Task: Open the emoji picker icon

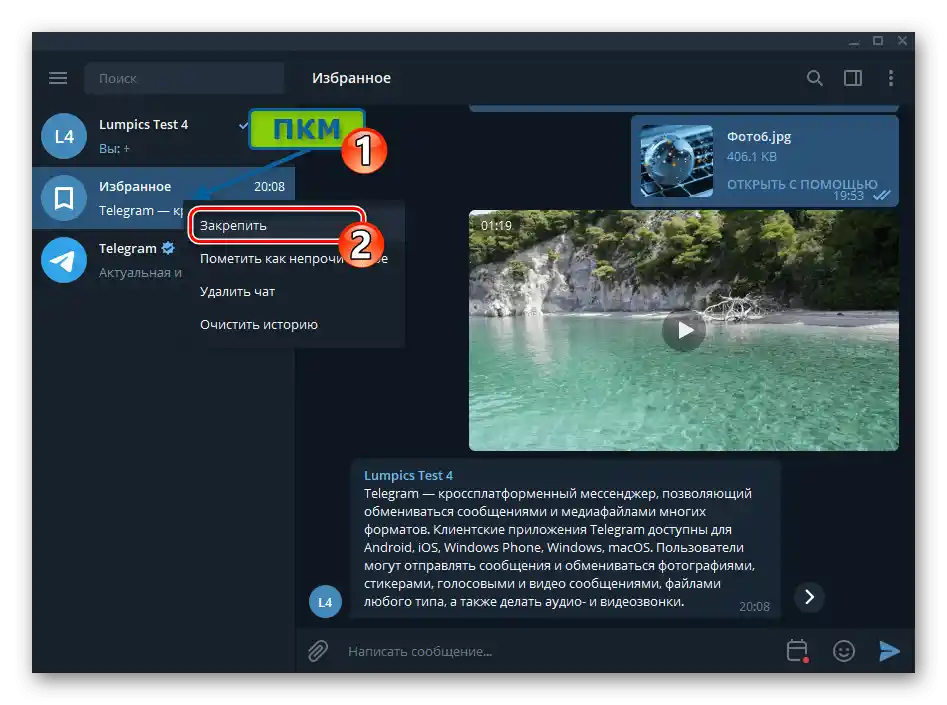Action: [843, 651]
